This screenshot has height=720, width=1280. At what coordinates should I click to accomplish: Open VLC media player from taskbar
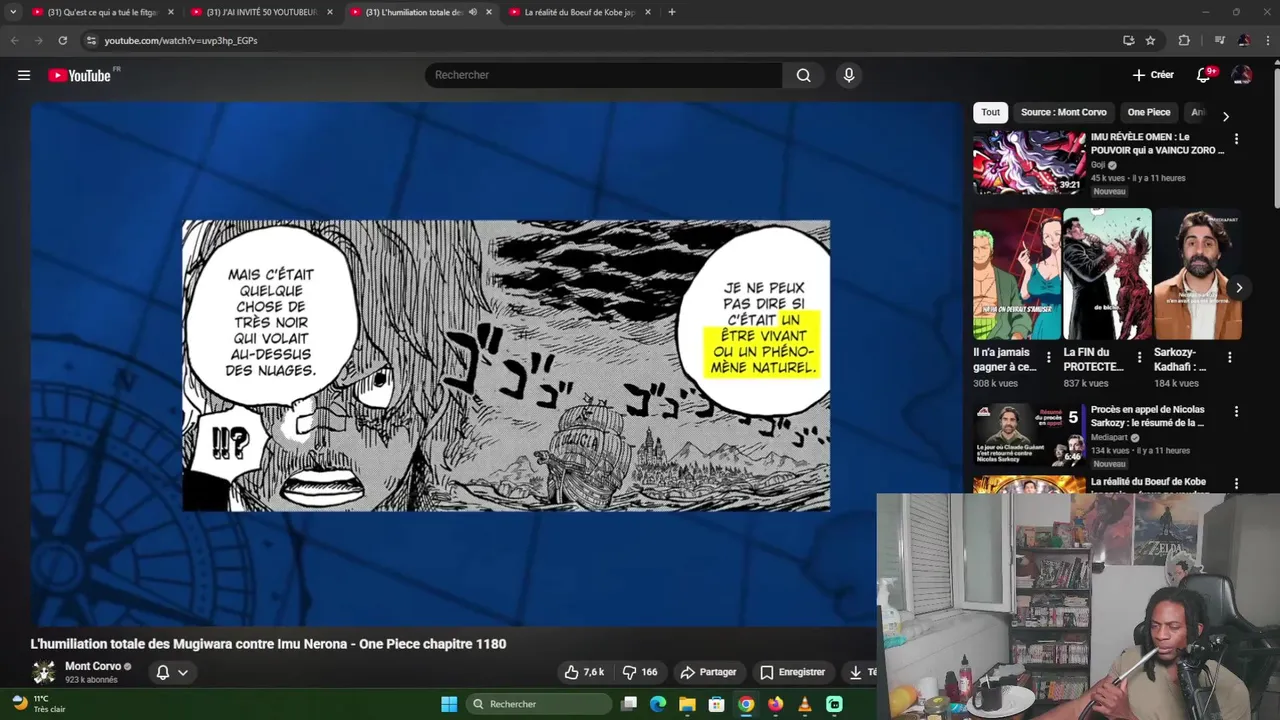pos(805,704)
